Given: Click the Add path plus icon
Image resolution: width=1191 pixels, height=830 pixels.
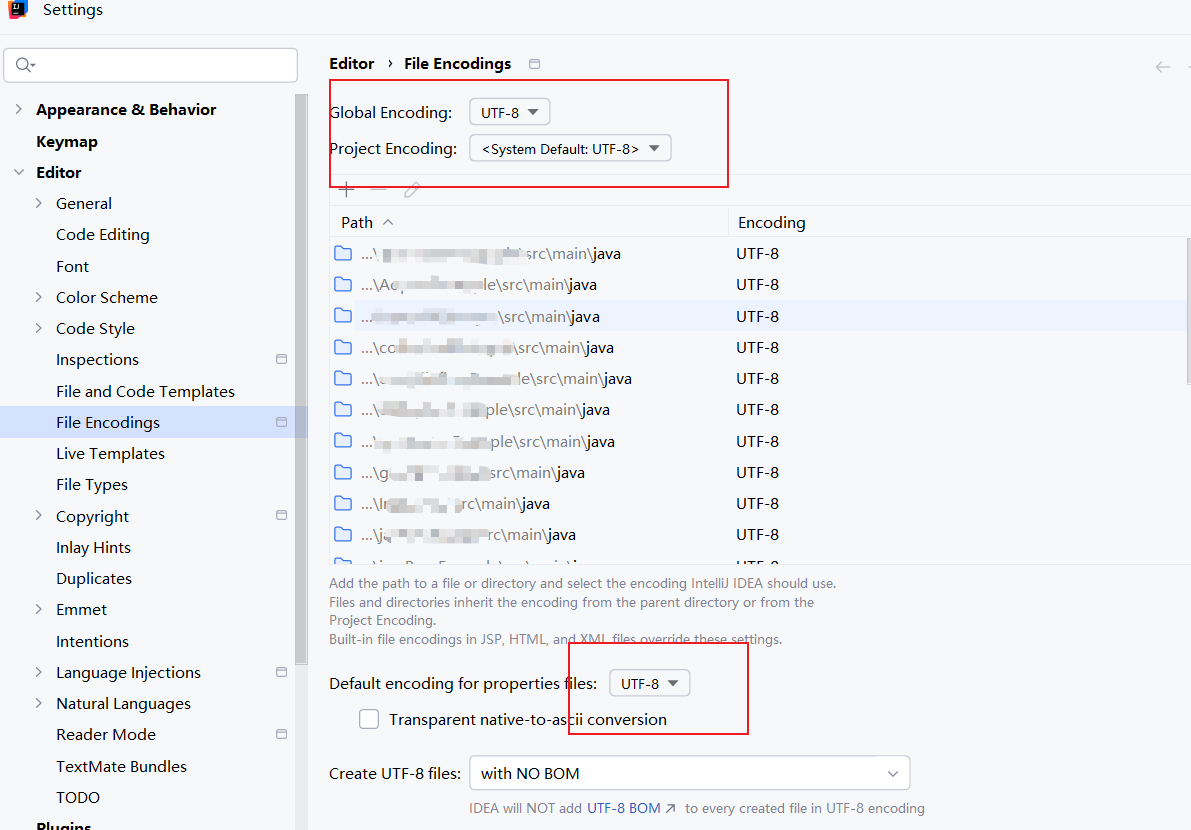Looking at the screenshot, I should (x=346, y=189).
